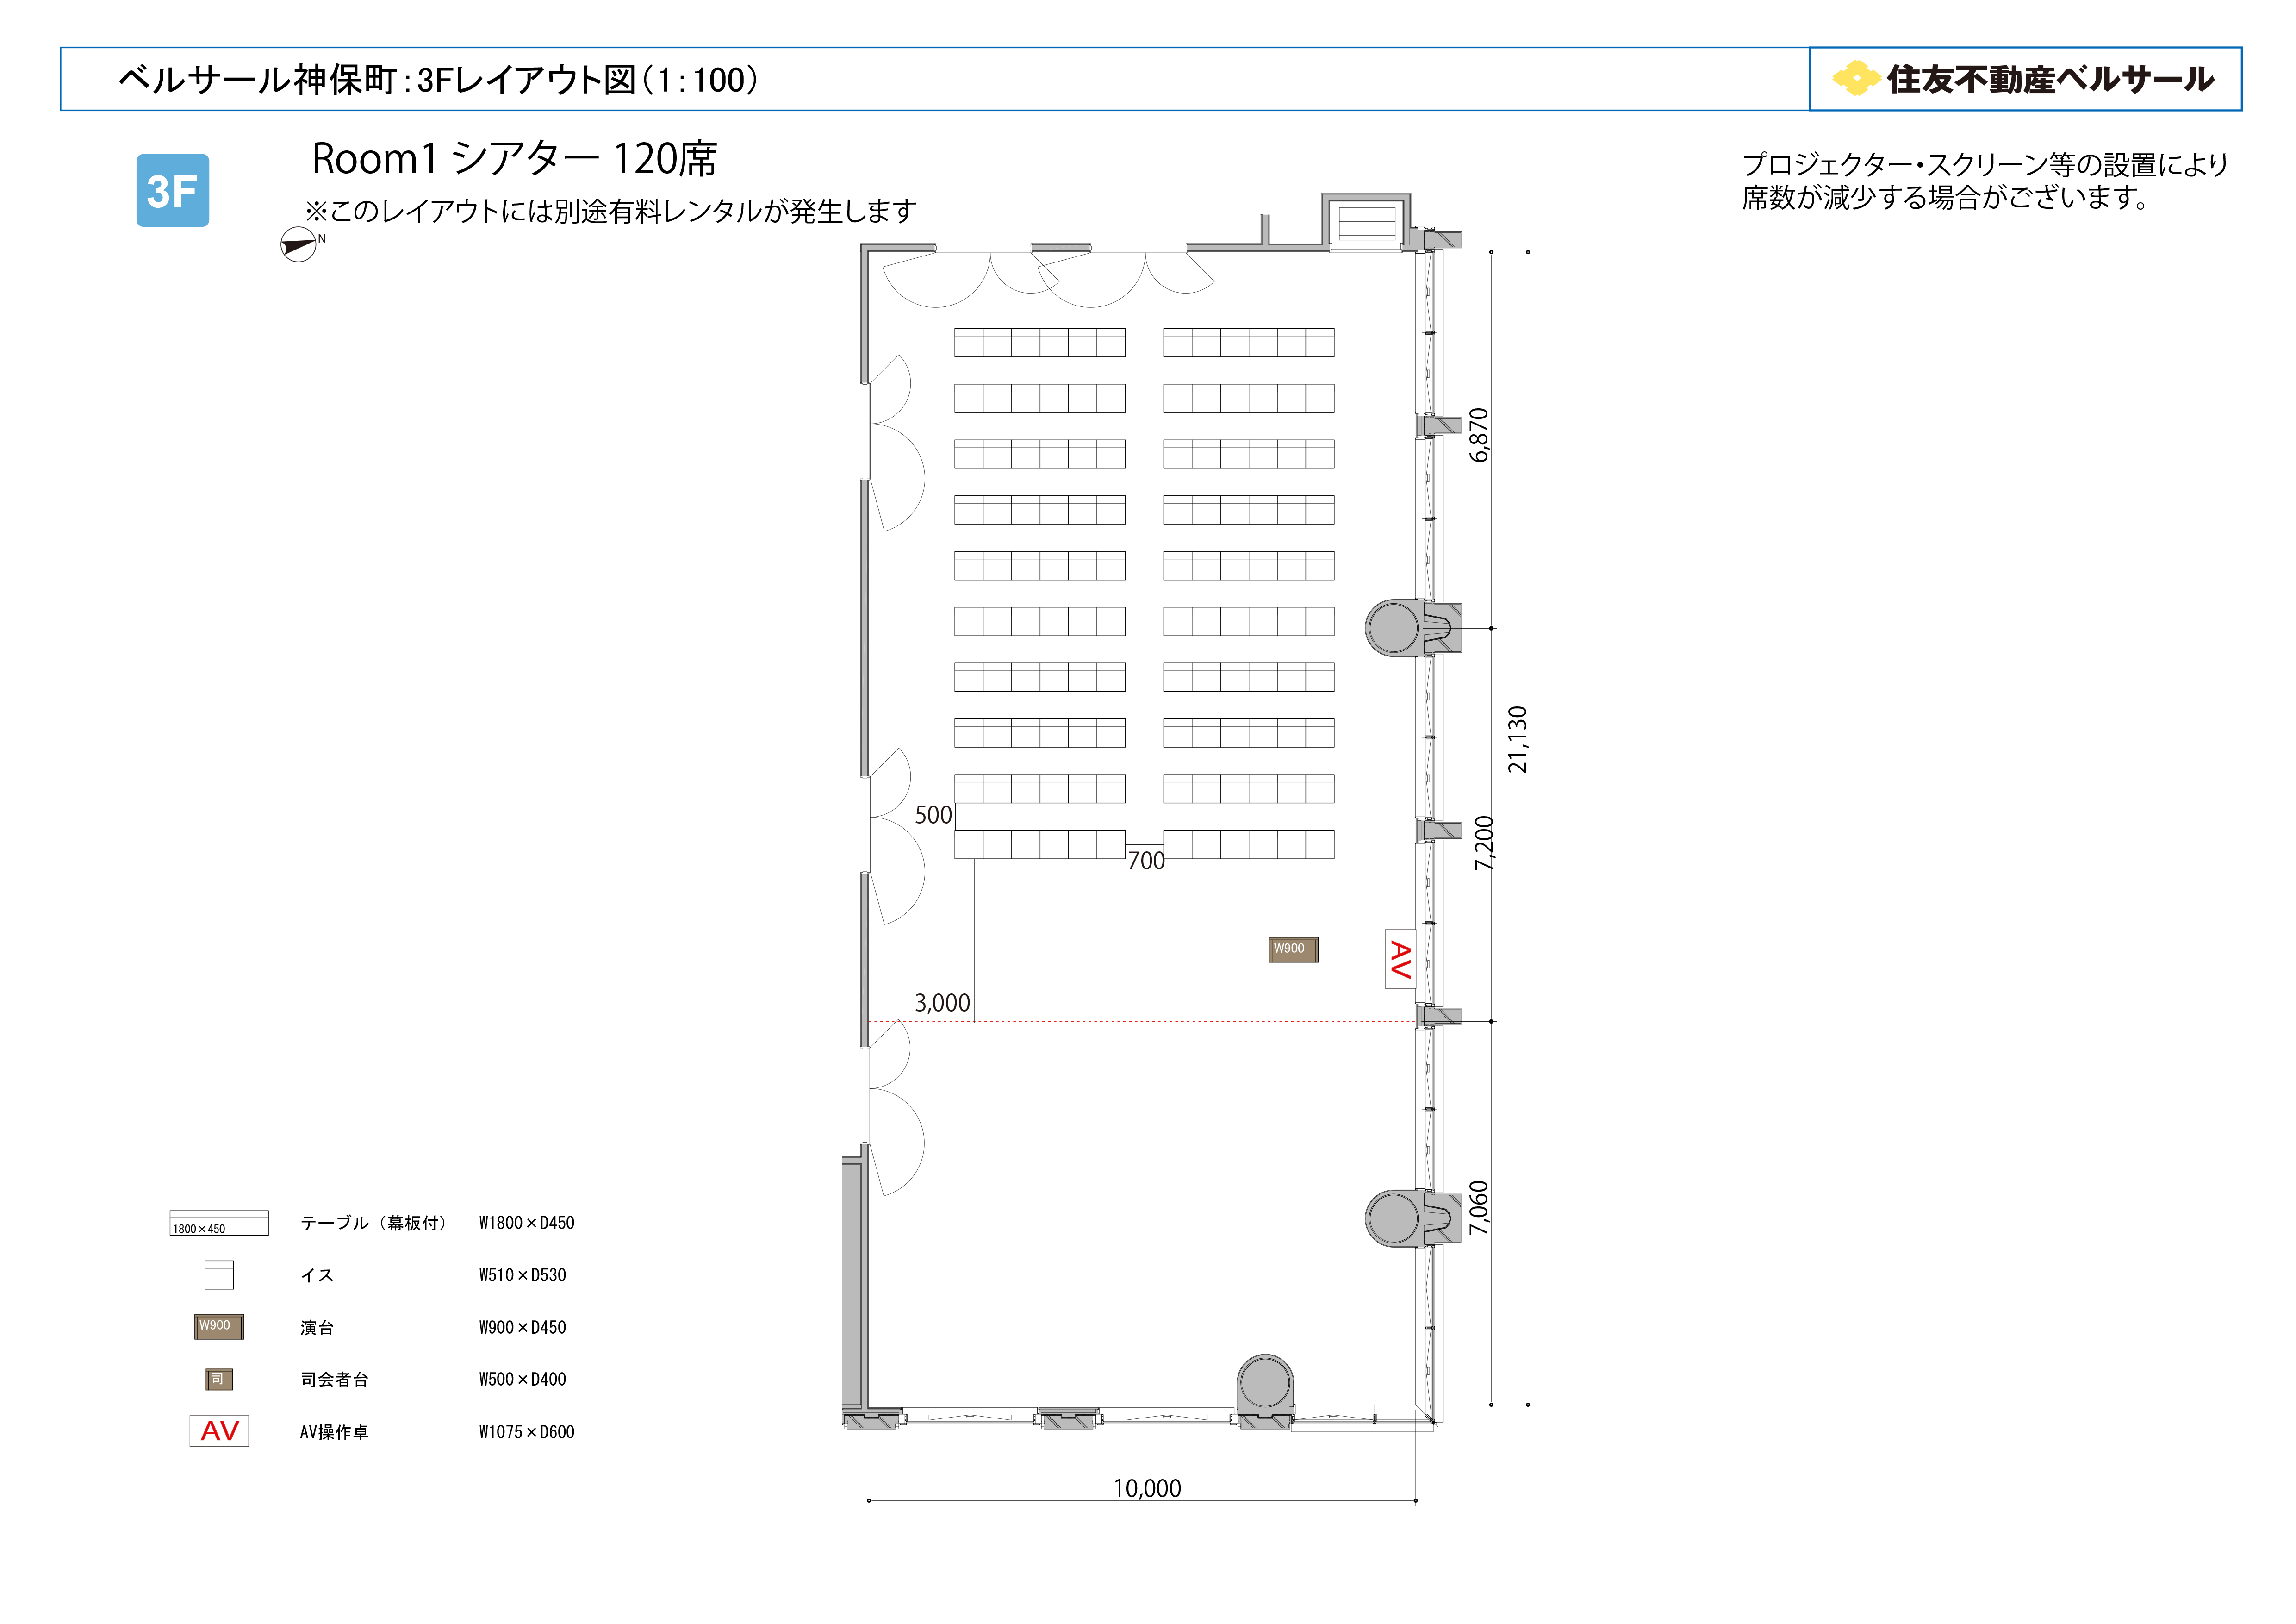Click the heading Room1 シアター 120席
Screen dimensions: 2296x1624
[x=515, y=158]
